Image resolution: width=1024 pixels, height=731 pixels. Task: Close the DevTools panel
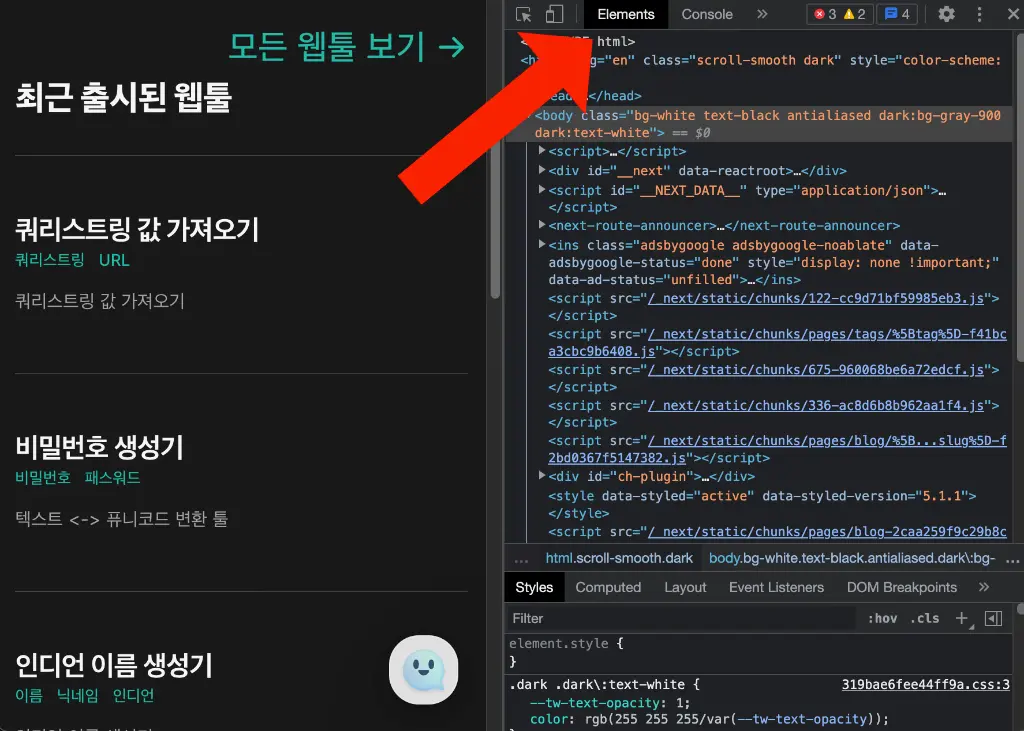(x=1013, y=14)
